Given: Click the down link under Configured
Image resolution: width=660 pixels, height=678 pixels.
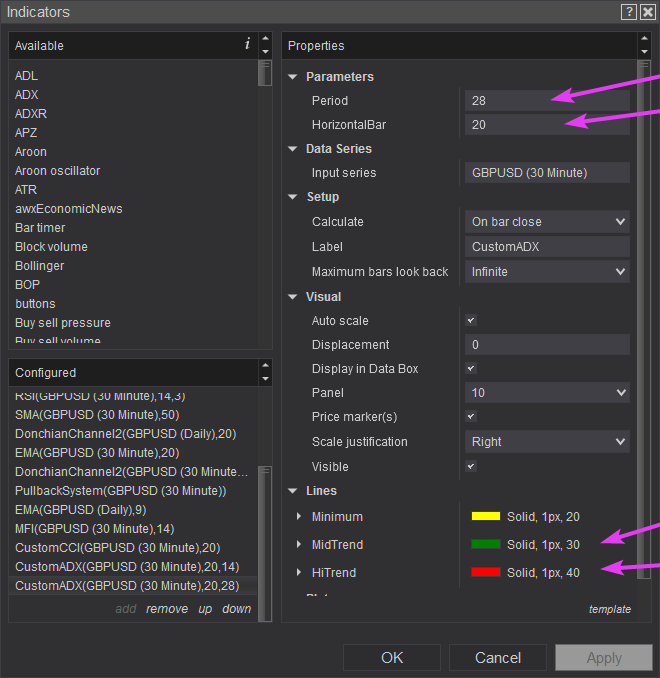Looking at the screenshot, I should coord(237,609).
